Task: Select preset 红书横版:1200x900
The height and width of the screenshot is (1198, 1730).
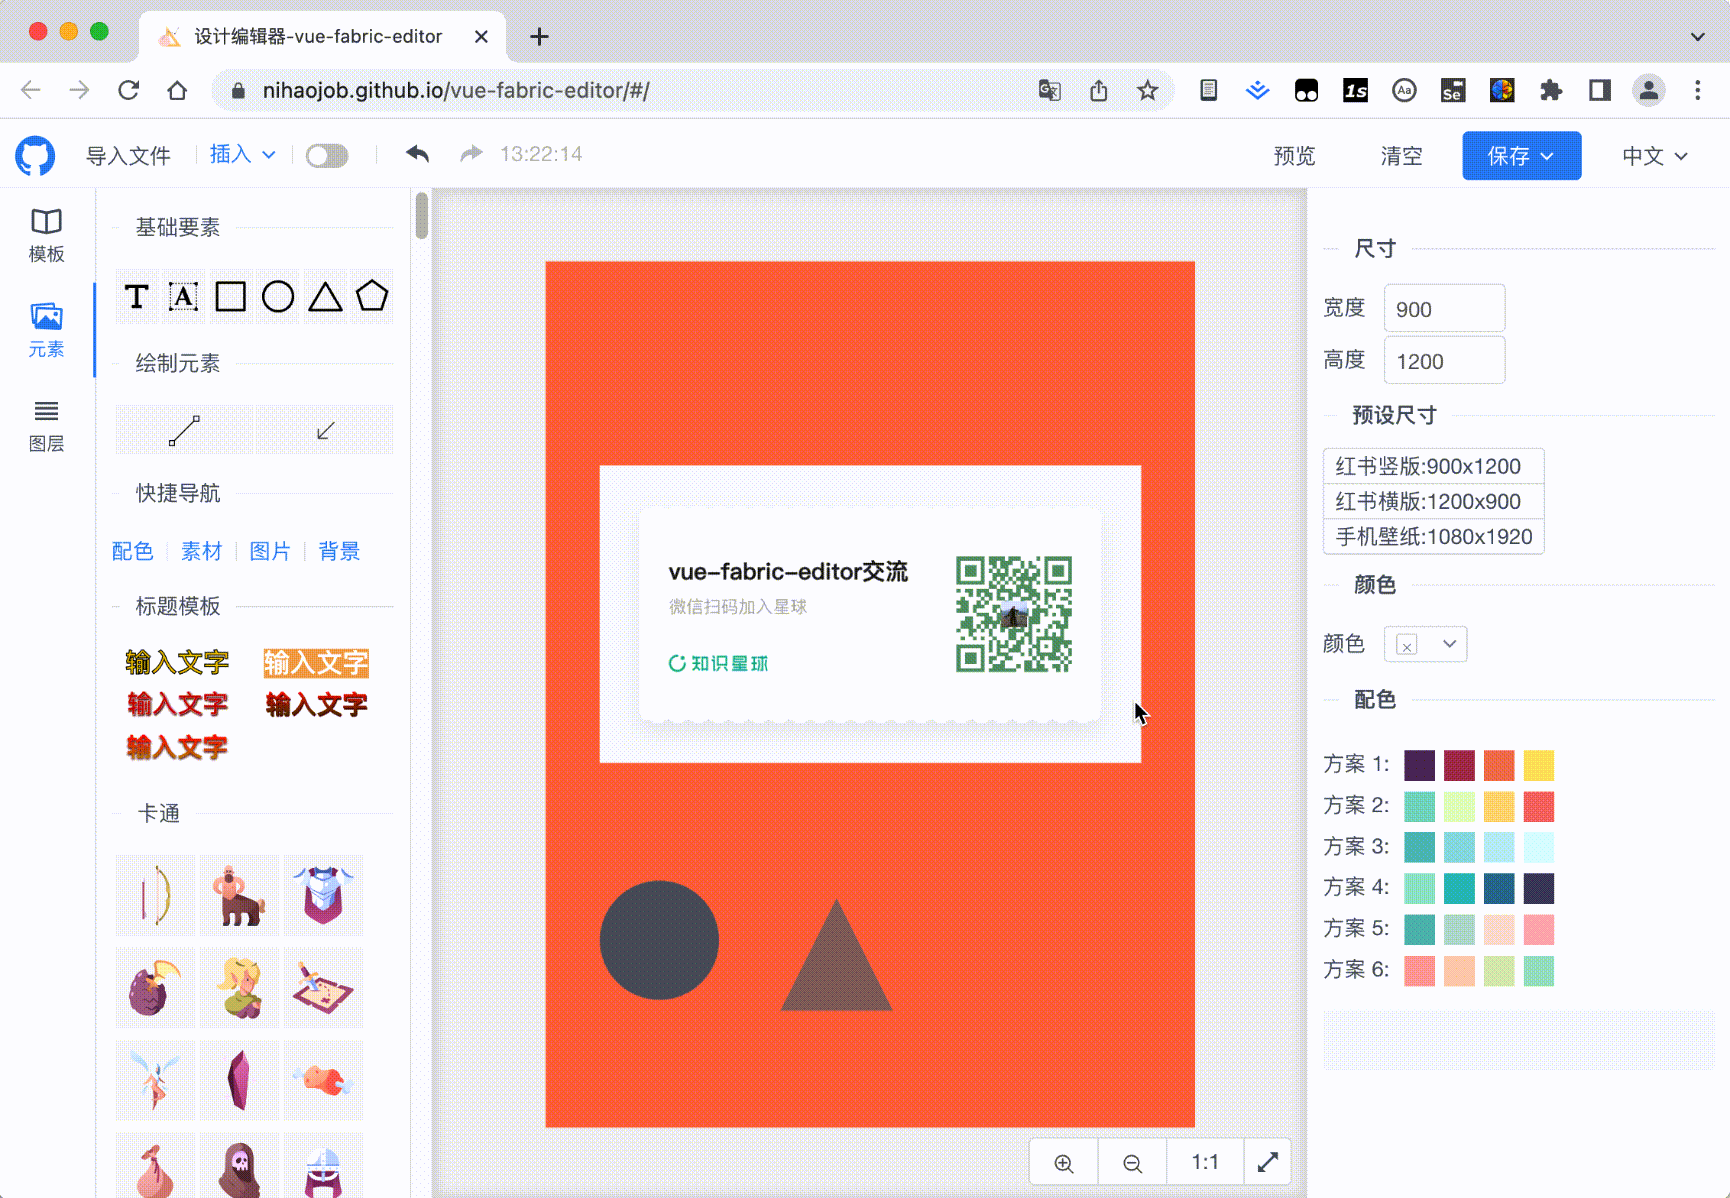Action: [1433, 501]
